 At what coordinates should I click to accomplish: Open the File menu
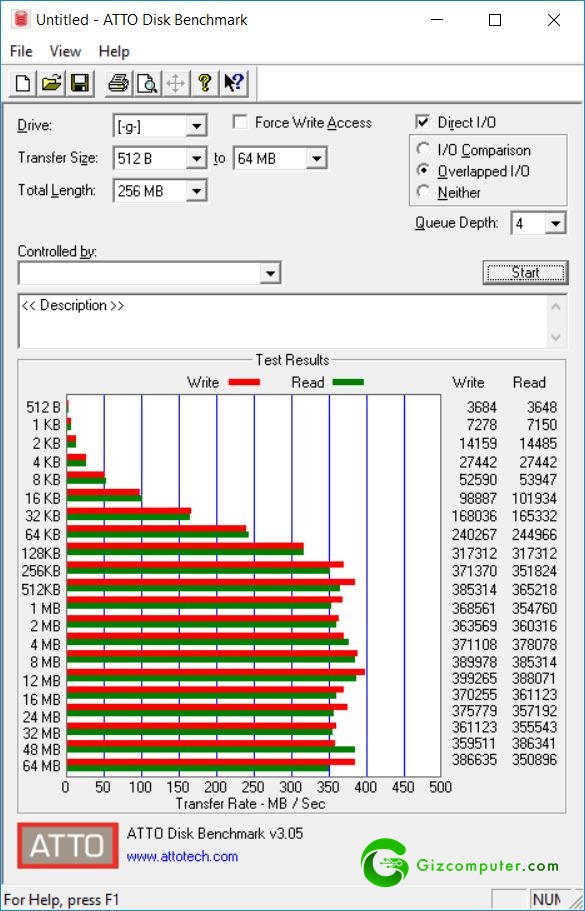coord(21,52)
